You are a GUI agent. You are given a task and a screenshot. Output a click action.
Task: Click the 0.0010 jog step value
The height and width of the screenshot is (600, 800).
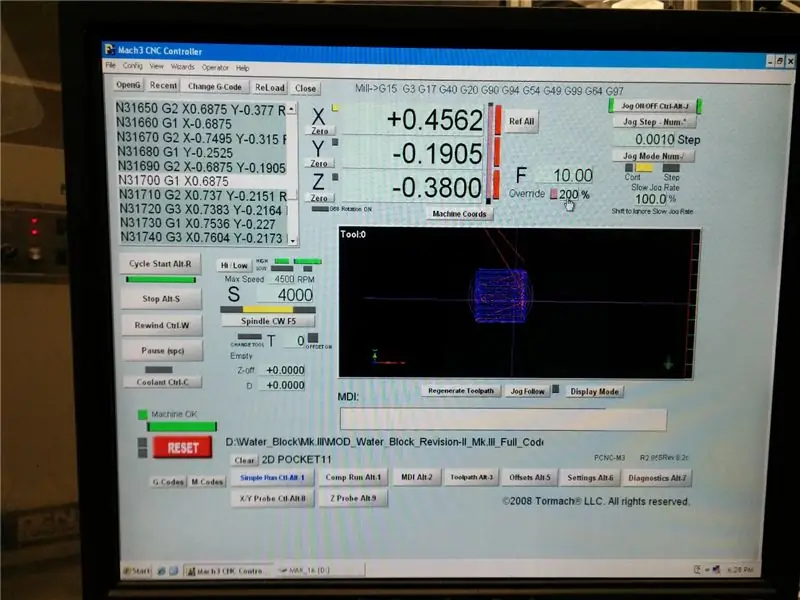[x=644, y=139]
